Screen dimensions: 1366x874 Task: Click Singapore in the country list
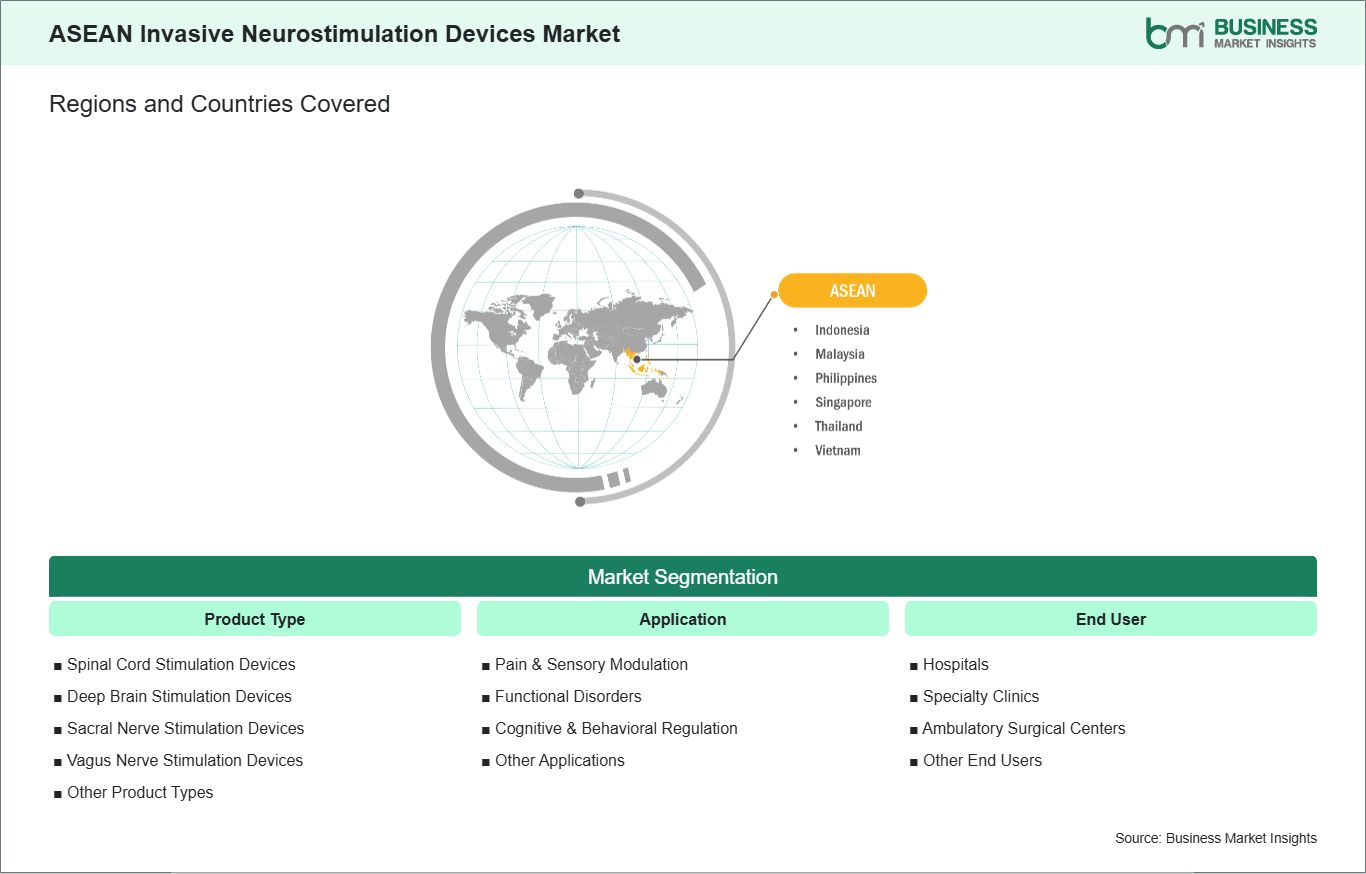click(x=843, y=402)
